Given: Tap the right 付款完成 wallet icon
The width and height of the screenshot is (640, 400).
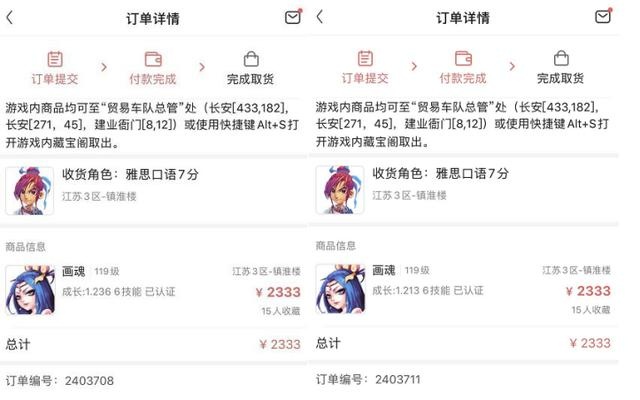Looking at the screenshot, I should tap(463, 58).
